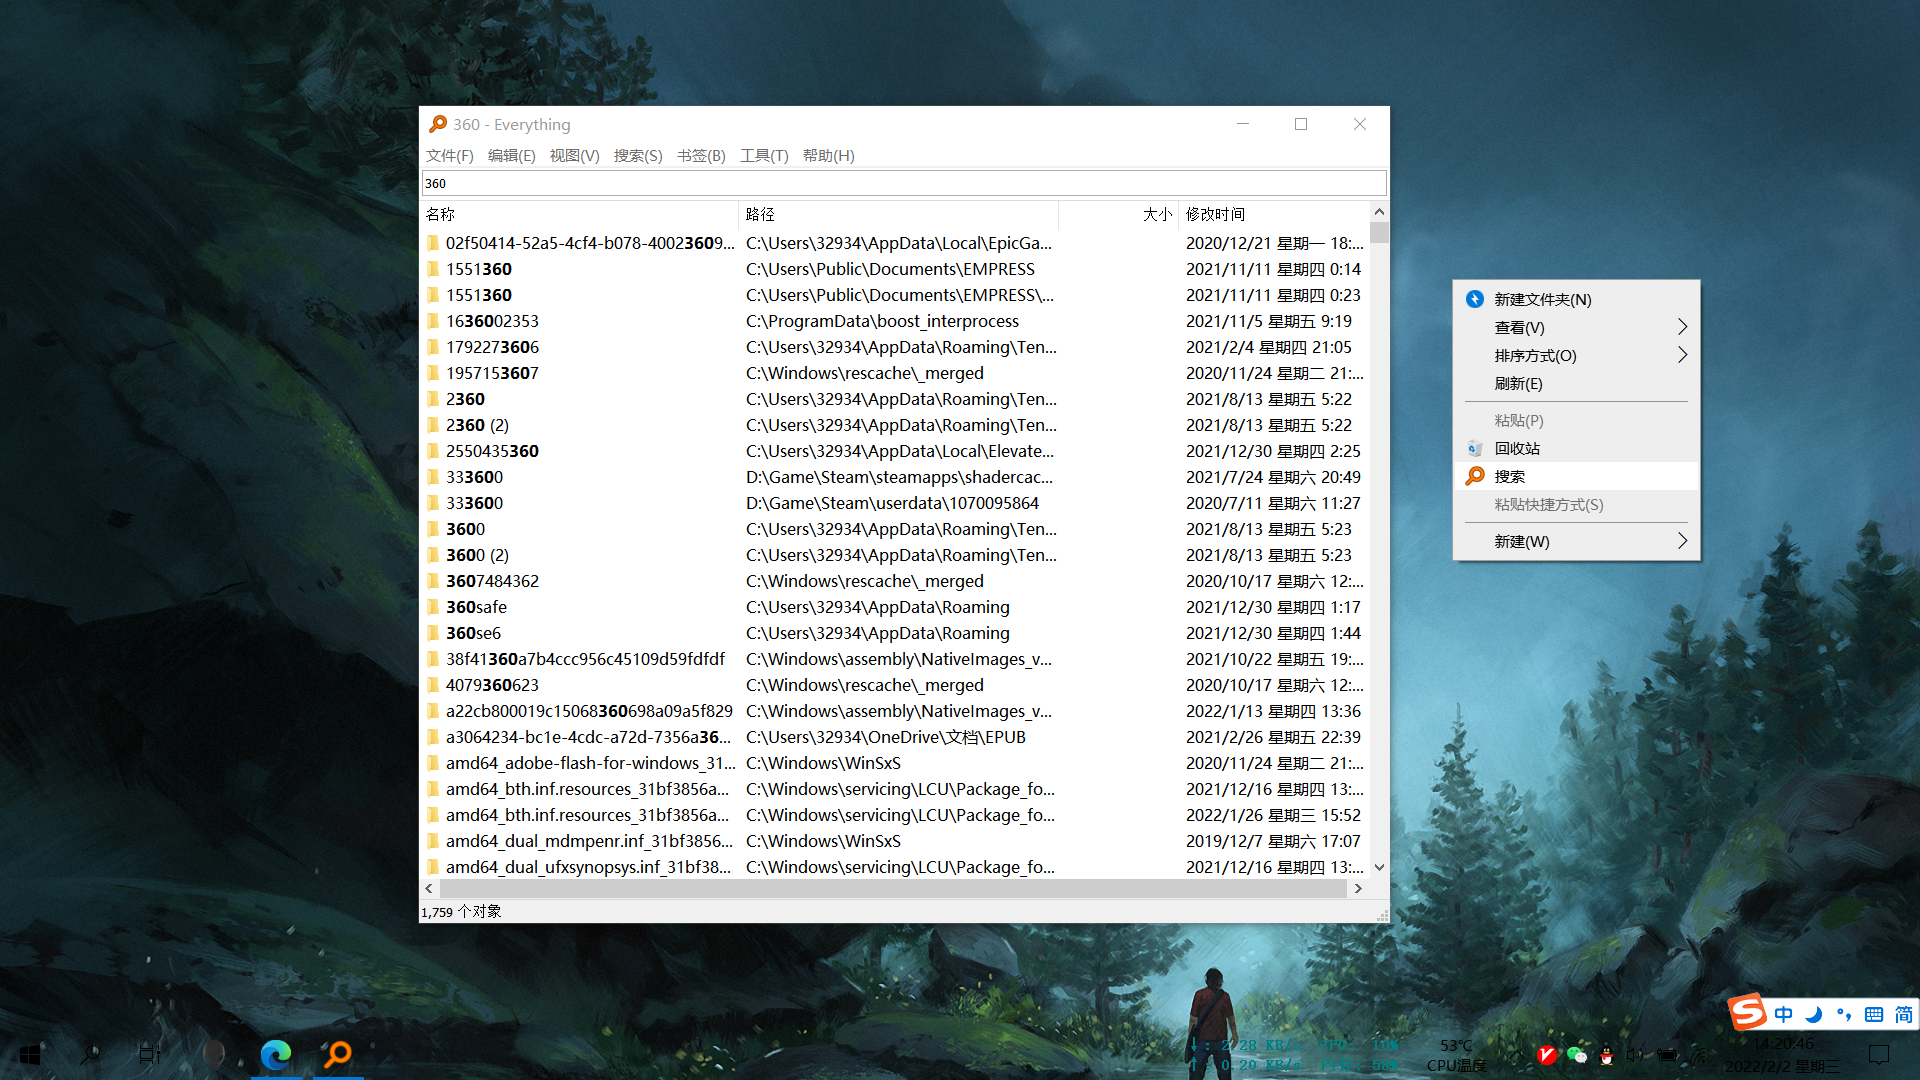Select 搜索 in the context menu
Image resolution: width=1920 pixels, height=1080 pixels.
(1510, 476)
